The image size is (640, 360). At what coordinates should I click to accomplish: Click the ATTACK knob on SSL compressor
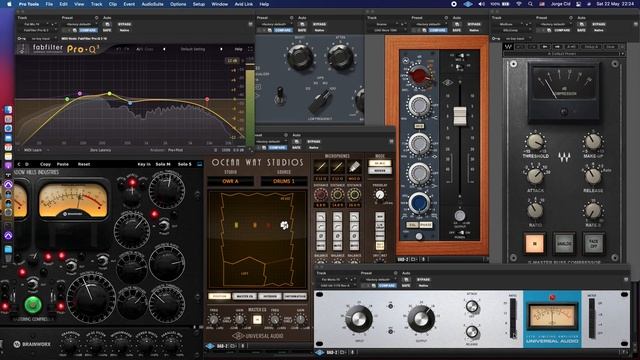pos(535,176)
